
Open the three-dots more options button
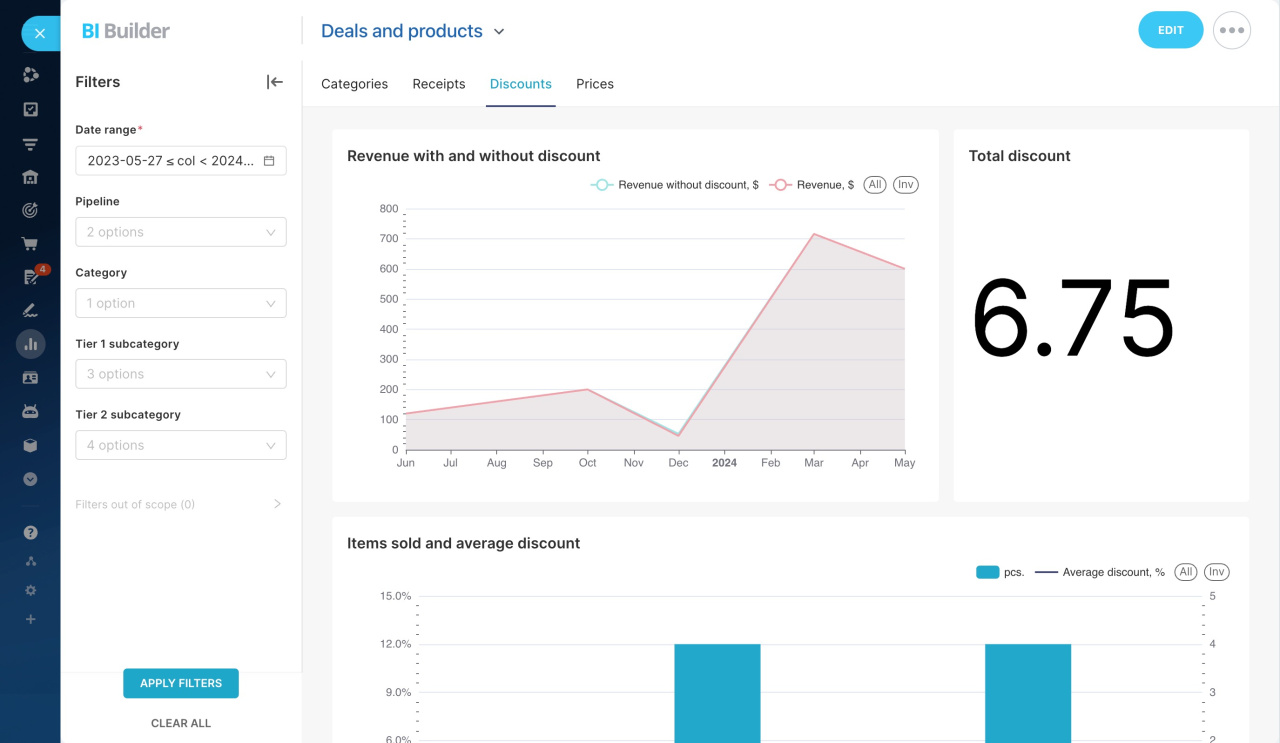pyautogui.click(x=1232, y=31)
